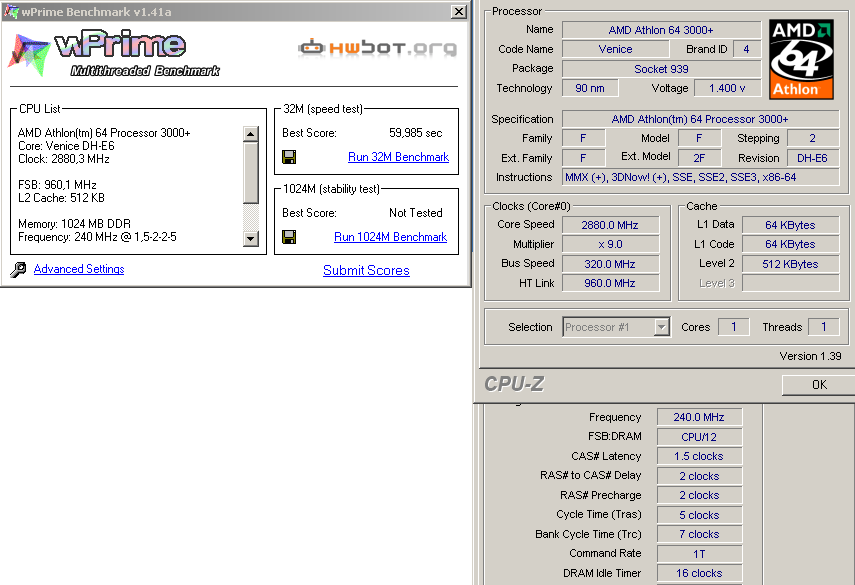Click the Command Rate value '1T'

tap(699, 554)
